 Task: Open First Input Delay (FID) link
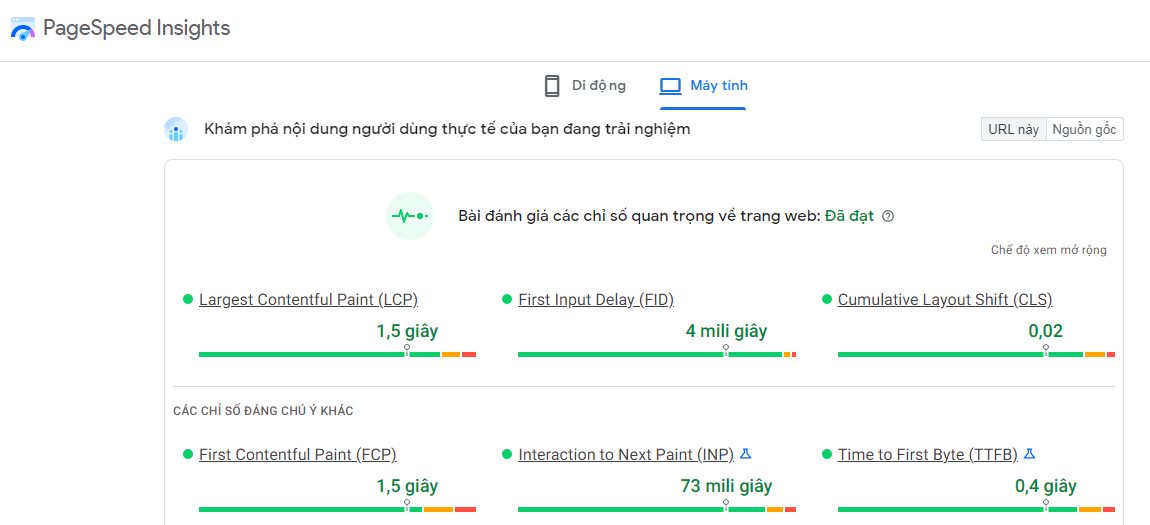pos(596,299)
